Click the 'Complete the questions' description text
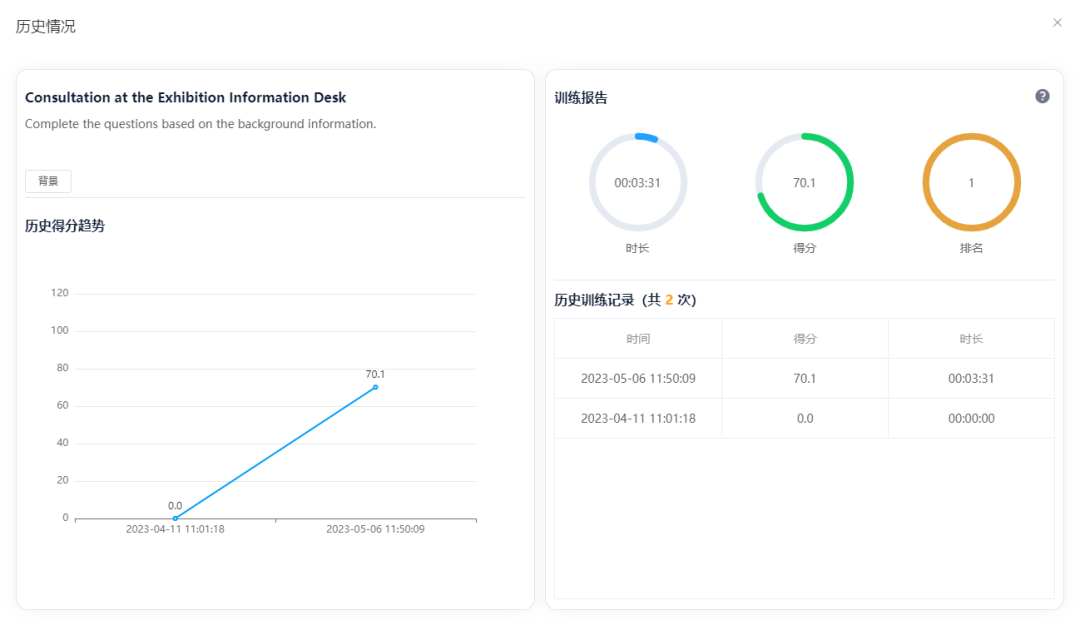Screen dimensions: 1080x635 click(x=200, y=124)
